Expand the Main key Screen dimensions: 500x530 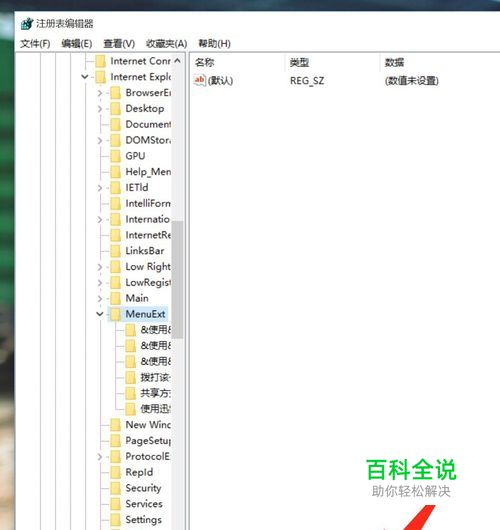tap(100, 298)
